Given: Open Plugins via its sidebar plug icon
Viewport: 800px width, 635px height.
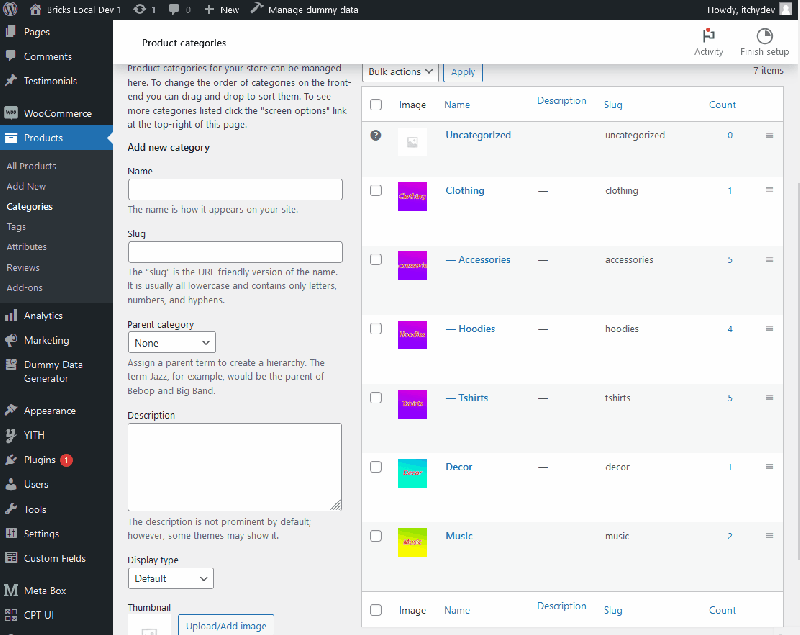Looking at the screenshot, I should coord(11,459).
